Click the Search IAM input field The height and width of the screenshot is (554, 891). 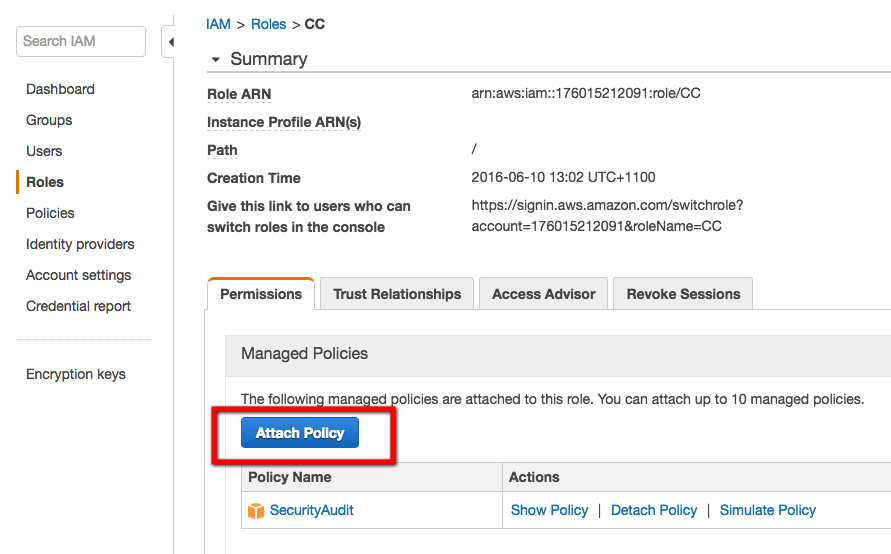(x=81, y=41)
